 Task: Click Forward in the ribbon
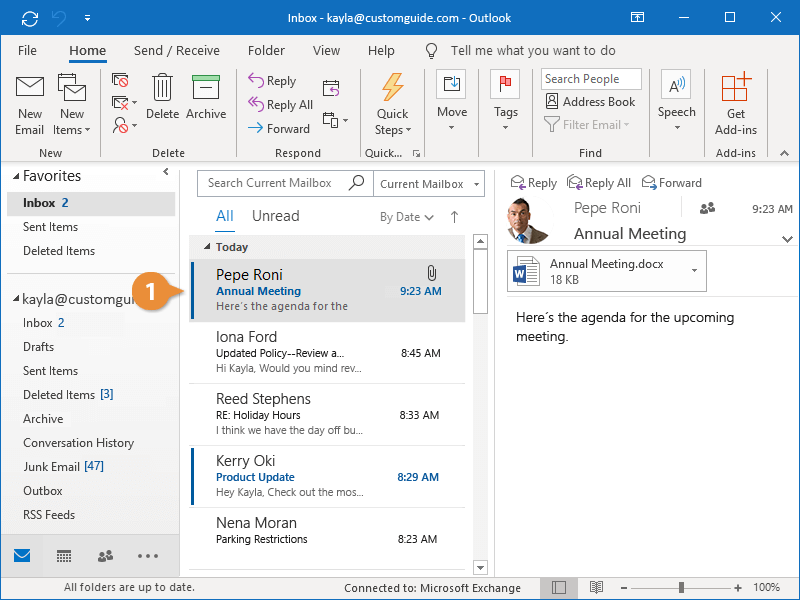(x=279, y=129)
